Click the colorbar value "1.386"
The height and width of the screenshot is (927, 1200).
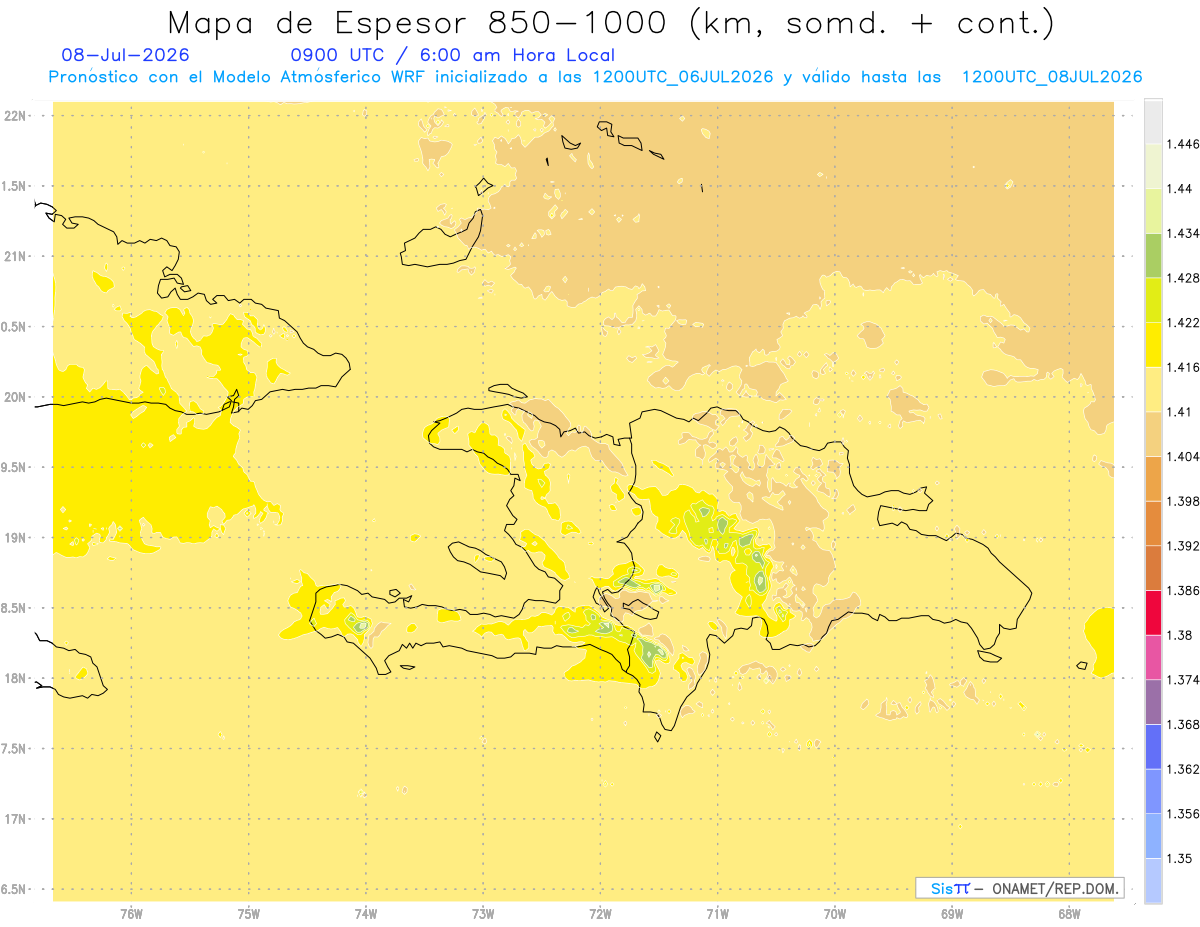pos(1183,590)
